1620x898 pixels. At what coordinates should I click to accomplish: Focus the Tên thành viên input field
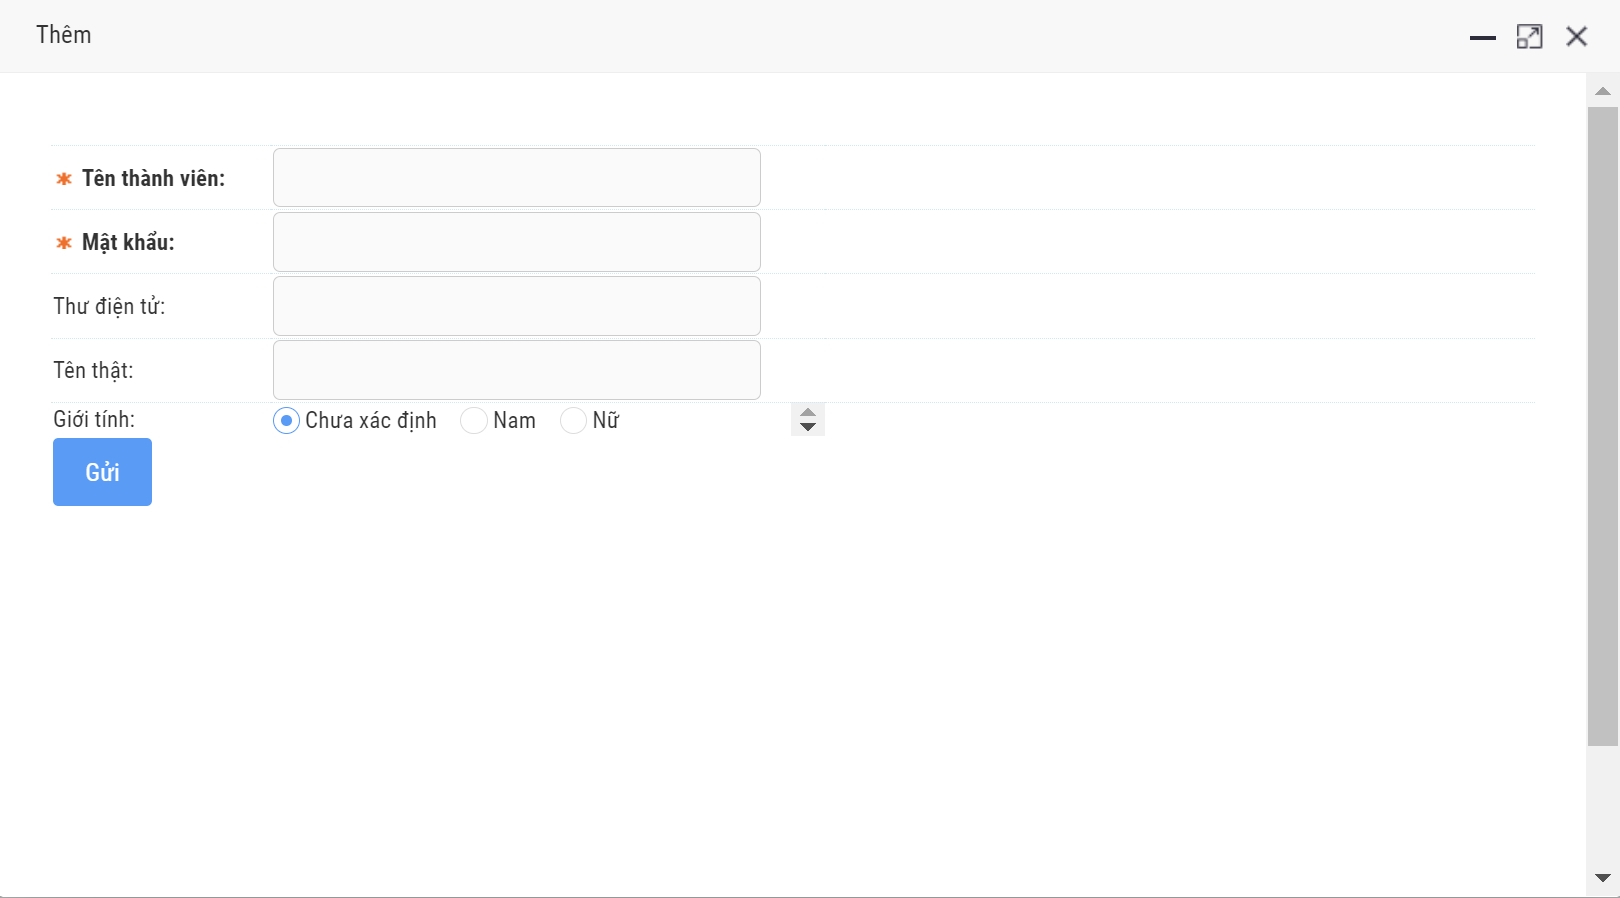pyautogui.click(x=516, y=178)
